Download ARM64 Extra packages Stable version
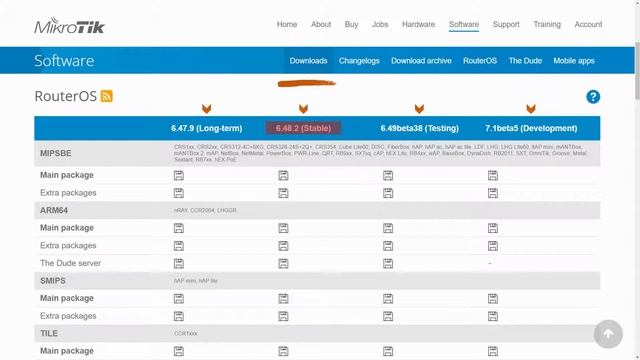Screen dimensions: 640x360 pyautogui.click(x=283, y=246)
